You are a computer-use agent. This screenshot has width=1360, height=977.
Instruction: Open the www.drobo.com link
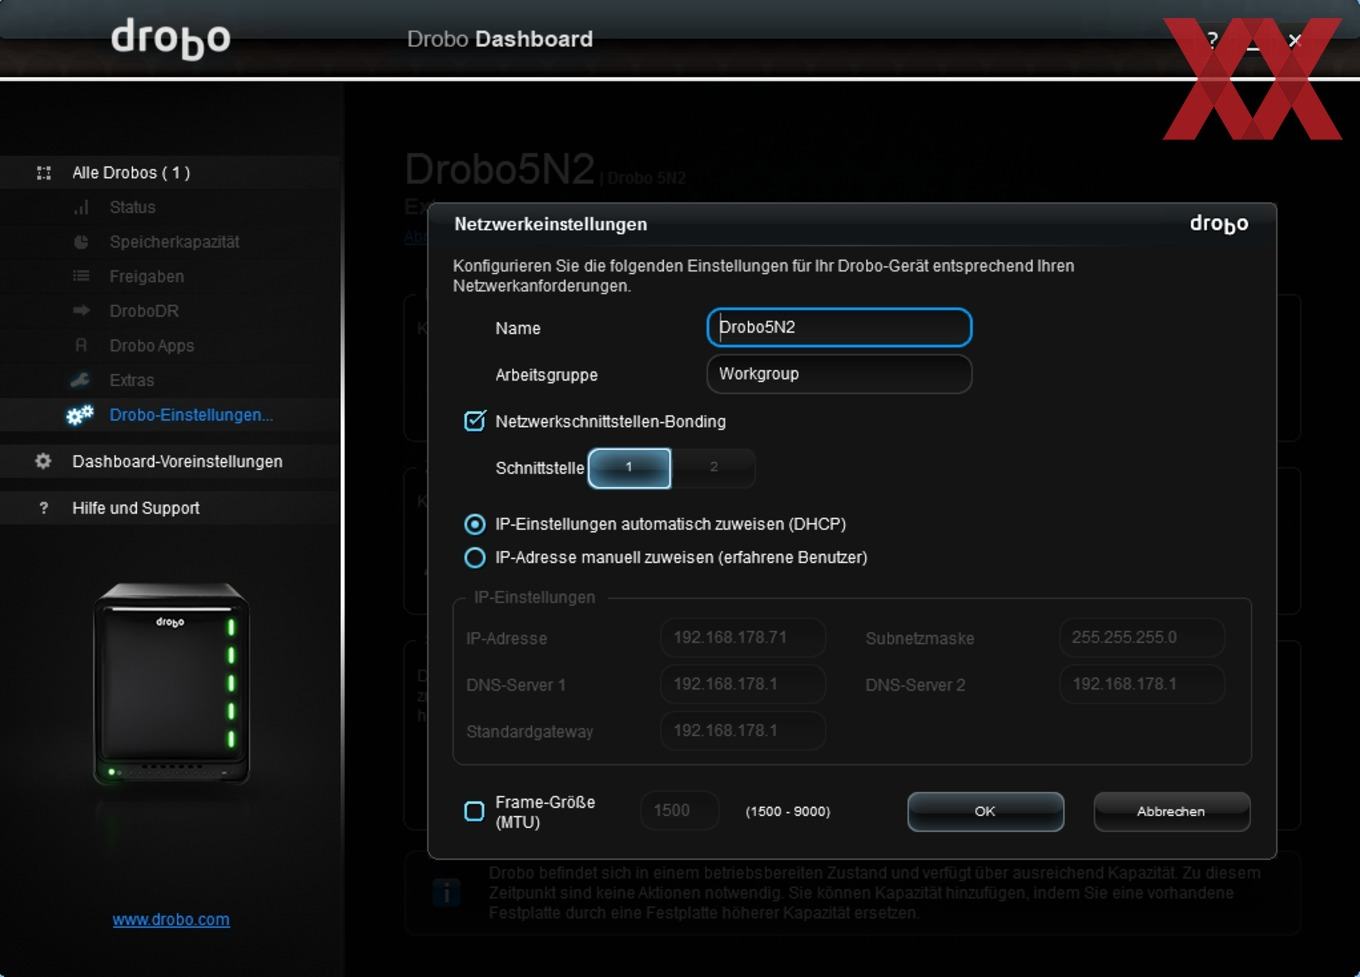click(171, 919)
